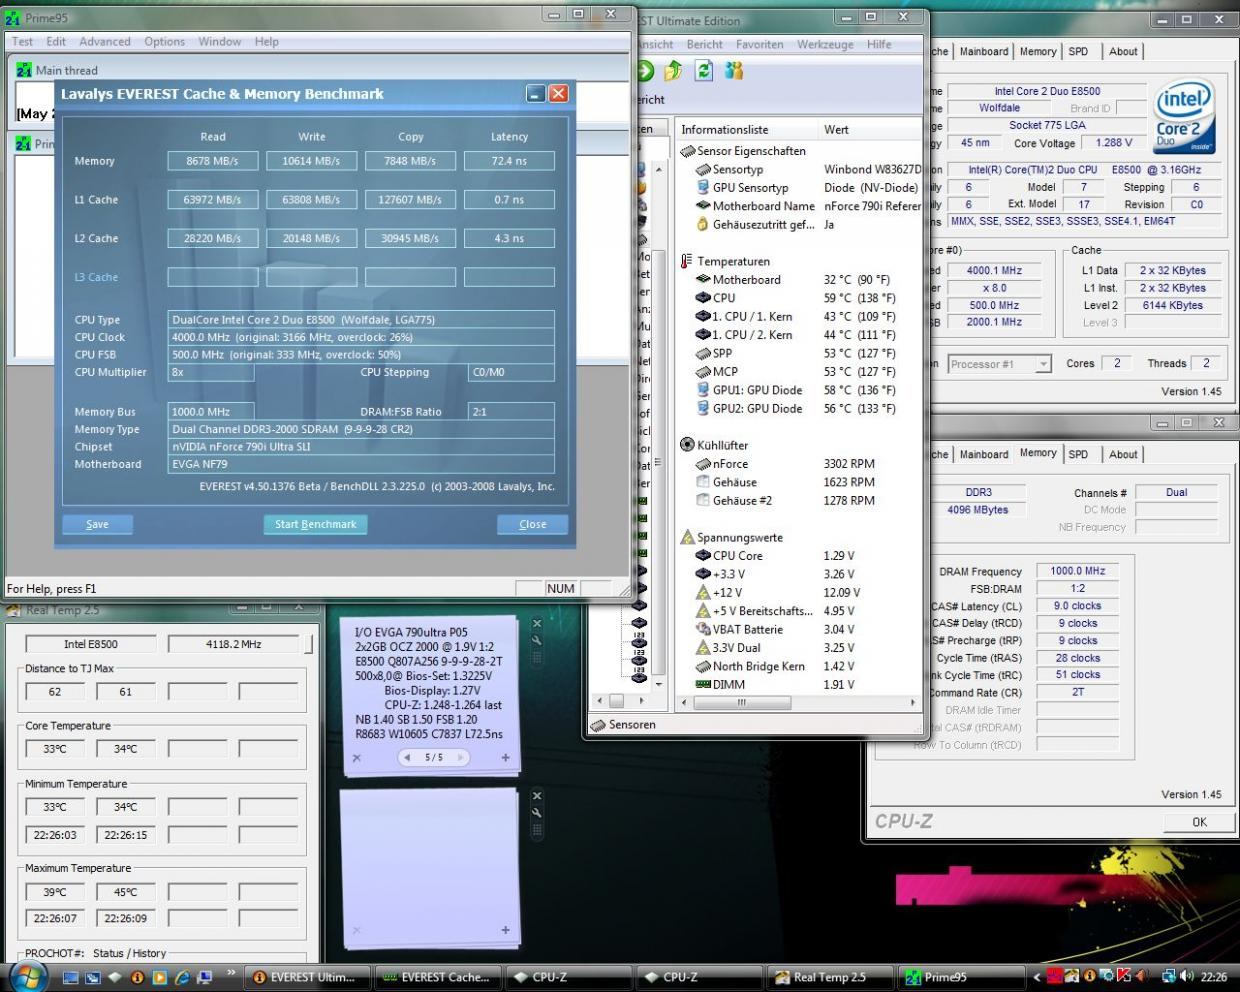Switch to the Mainboard tab in upper CPU-Z
The height and width of the screenshot is (992, 1240).
(x=984, y=52)
